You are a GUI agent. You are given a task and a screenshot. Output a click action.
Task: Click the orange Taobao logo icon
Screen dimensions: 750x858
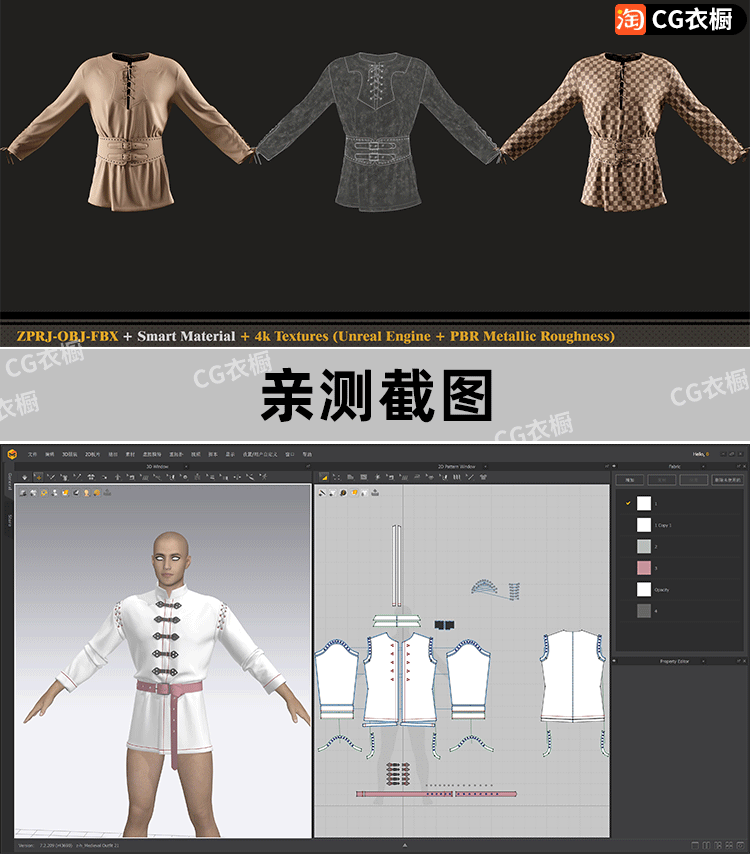click(630, 19)
